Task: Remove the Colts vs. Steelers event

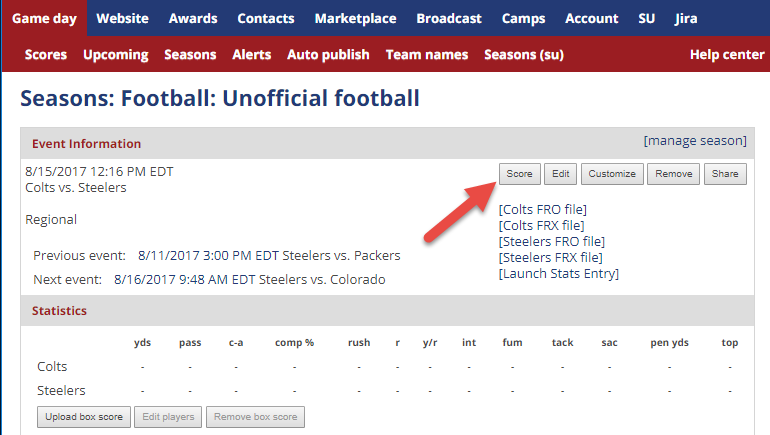Action: [673, 174]
